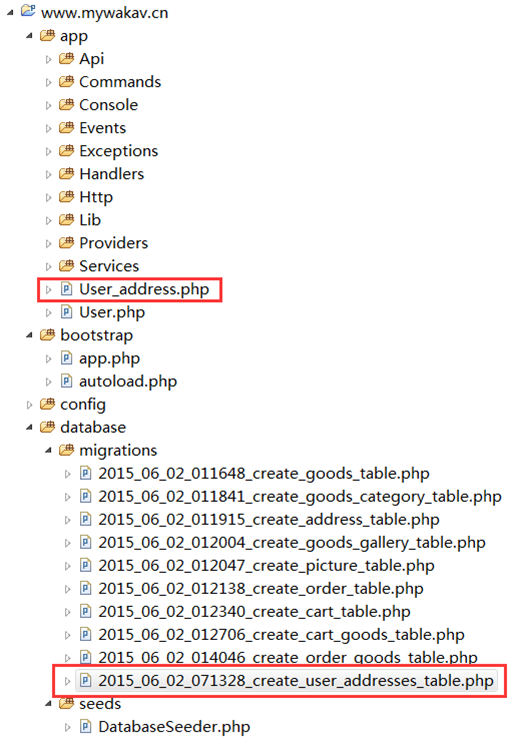Click the app folder icon
Image resolution: width=520 pixels, height=738 pixels.
47,35
